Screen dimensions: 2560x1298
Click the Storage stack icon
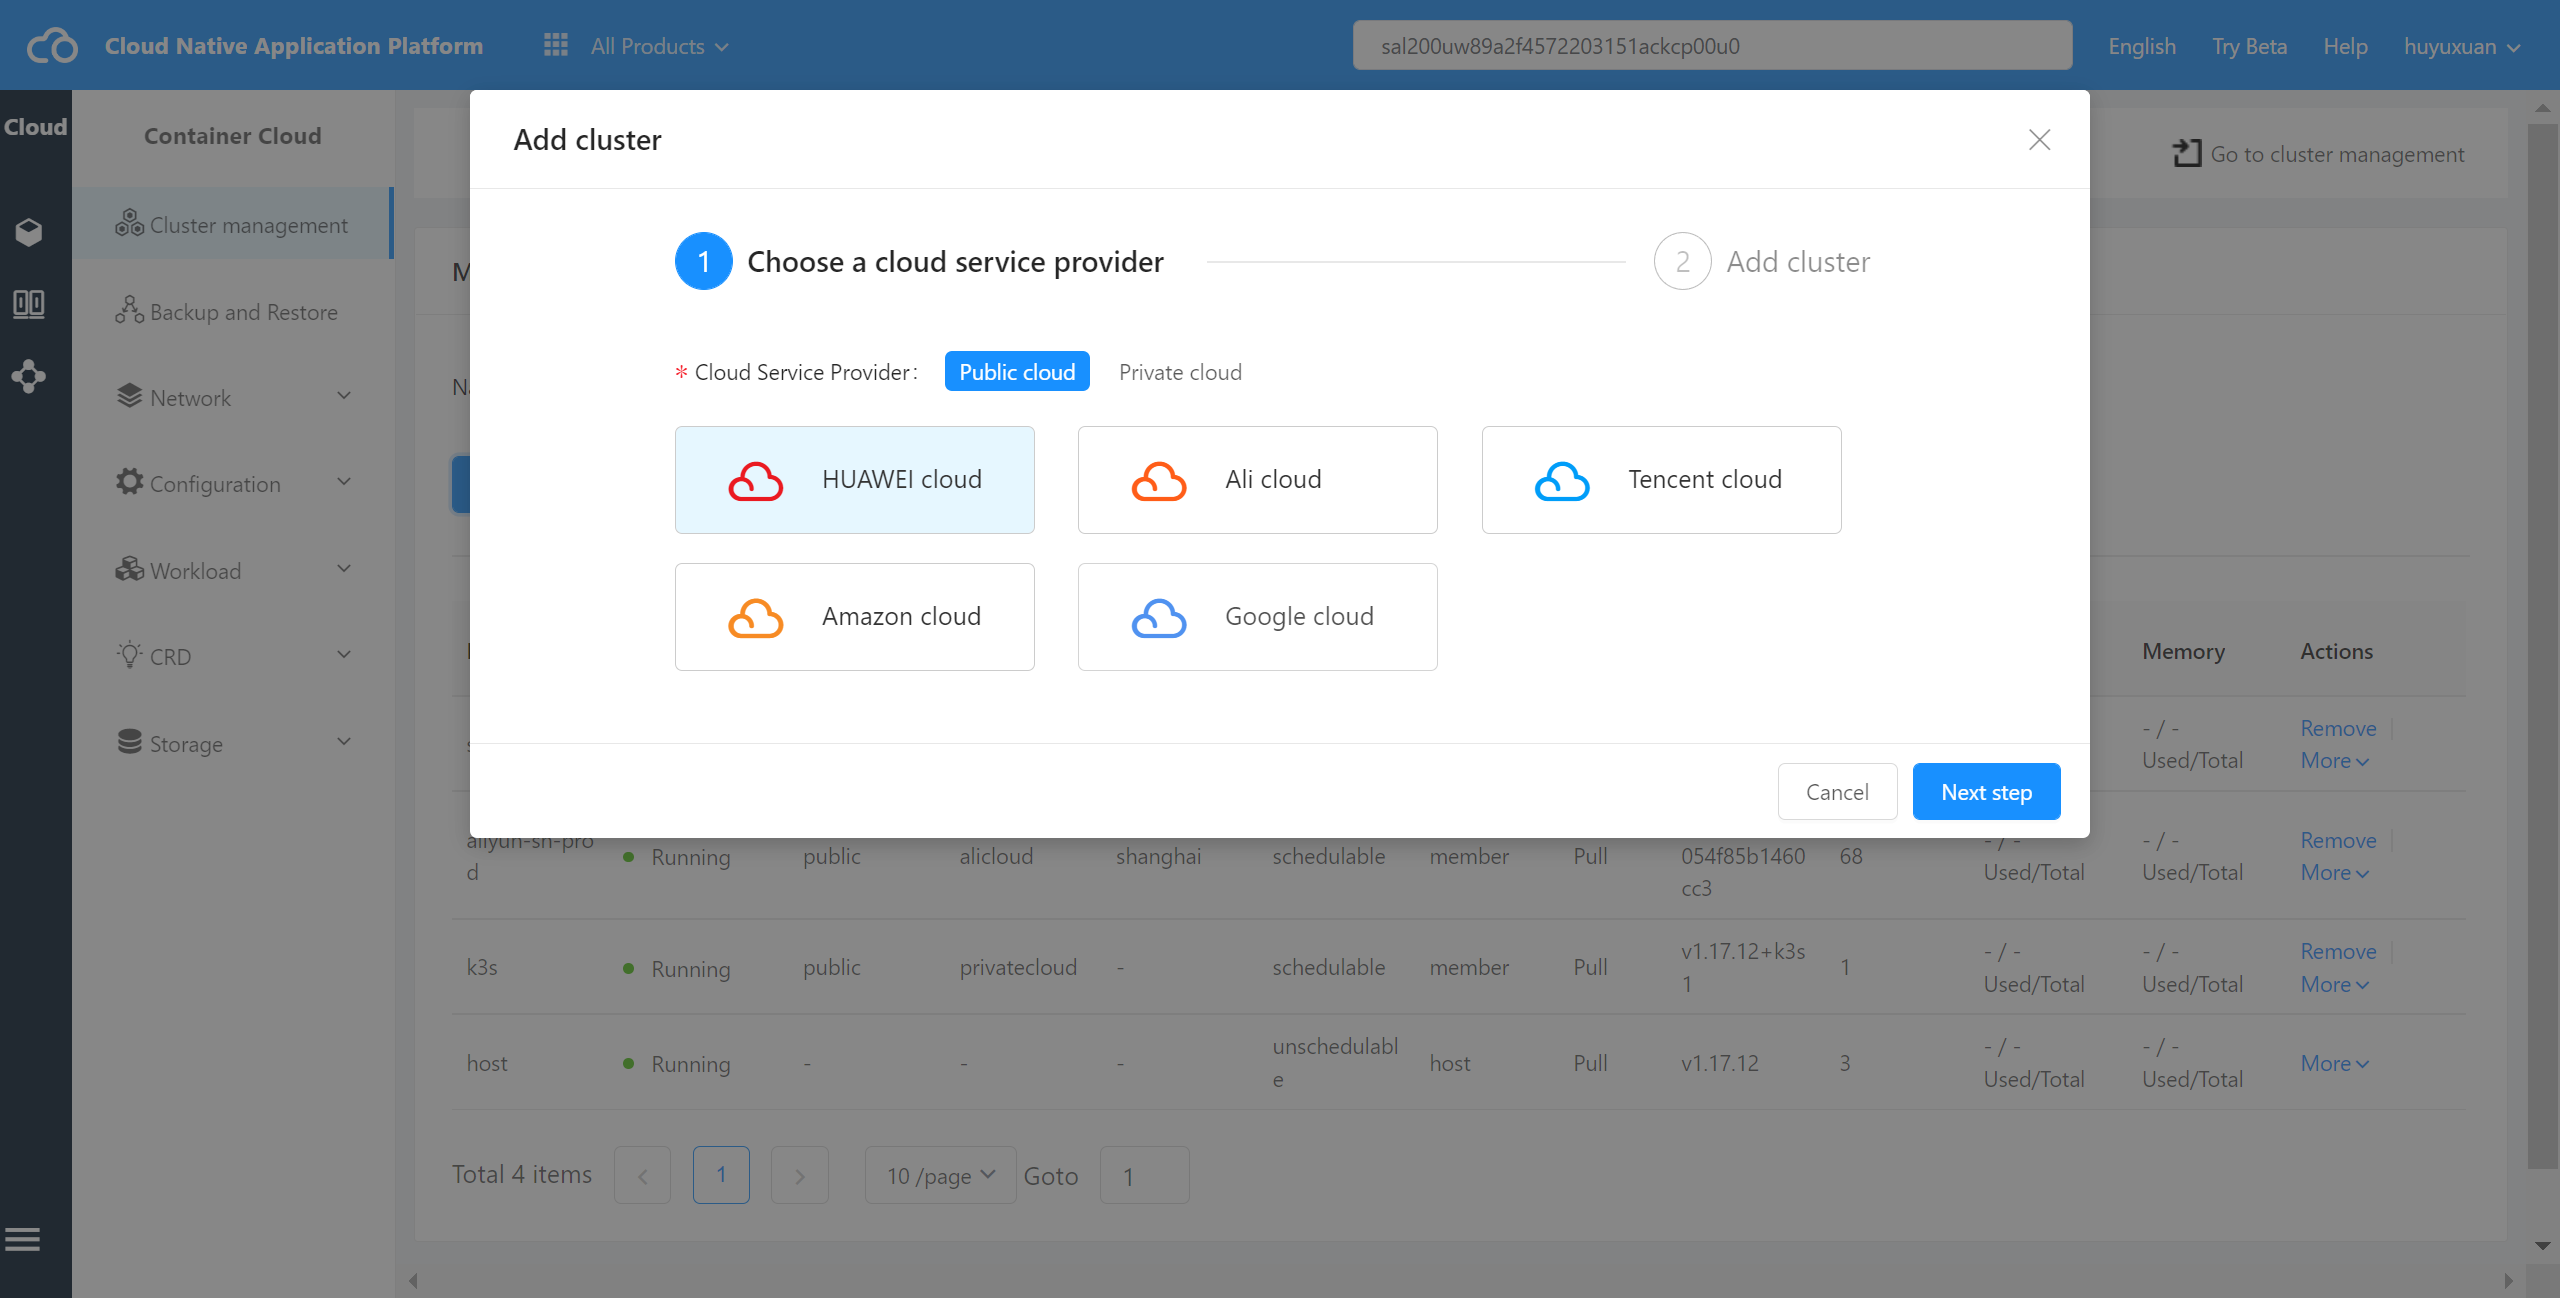129,742
